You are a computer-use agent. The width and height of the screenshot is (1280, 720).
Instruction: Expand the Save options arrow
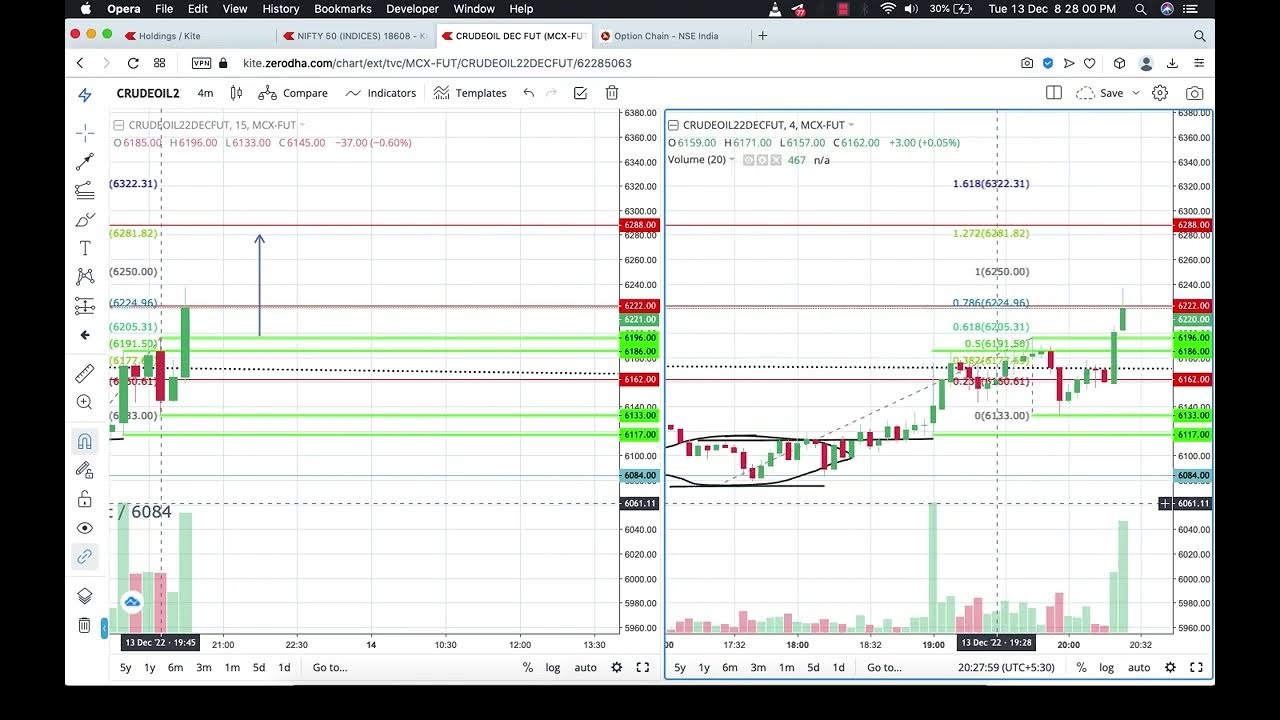(1135, 93)
